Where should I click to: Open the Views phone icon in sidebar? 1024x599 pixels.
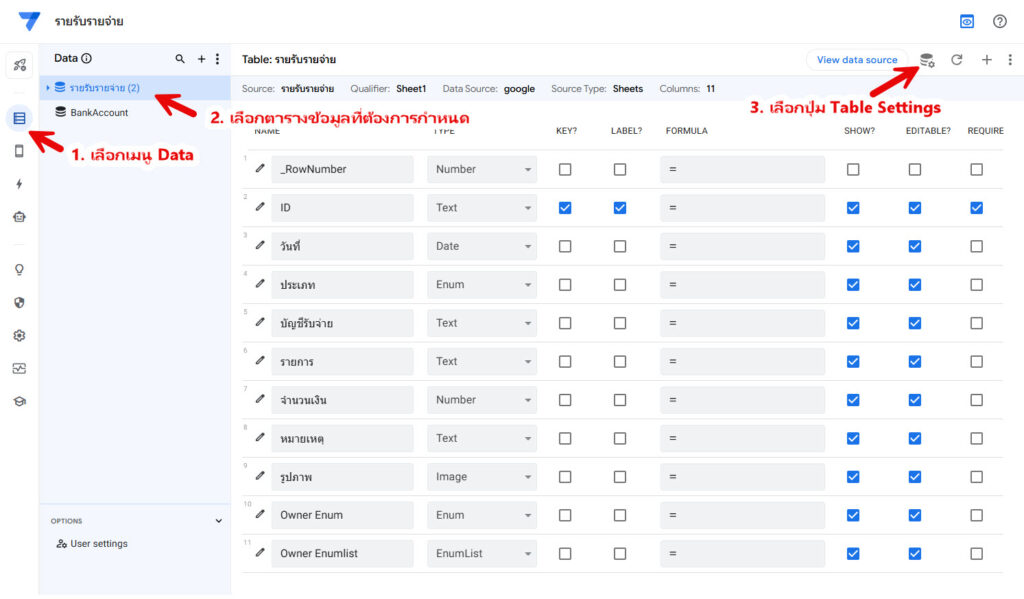coord(19,151)
